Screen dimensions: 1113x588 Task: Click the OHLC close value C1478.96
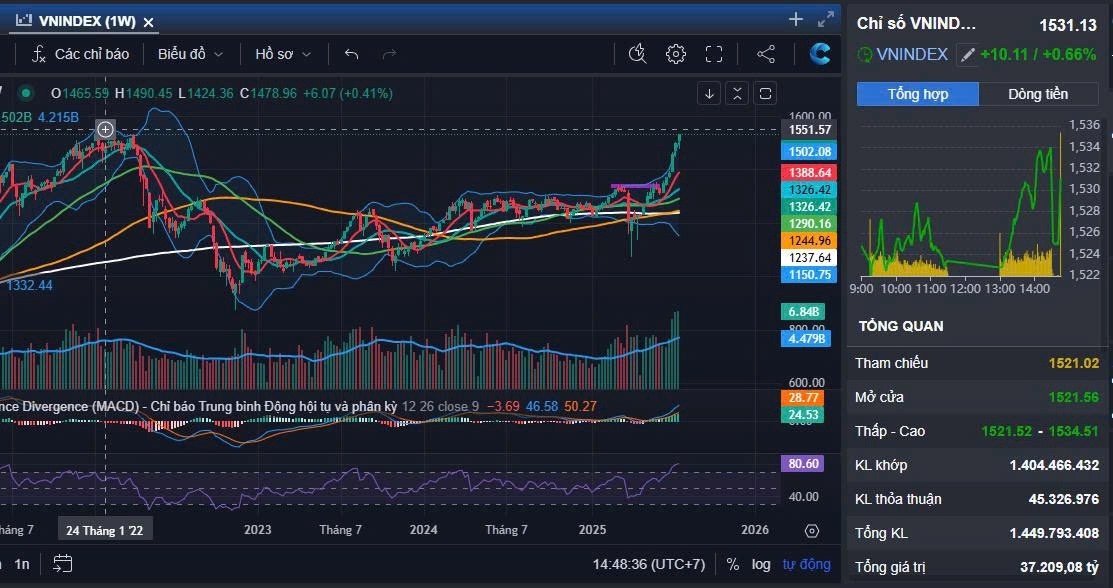(x=267, y=93)
